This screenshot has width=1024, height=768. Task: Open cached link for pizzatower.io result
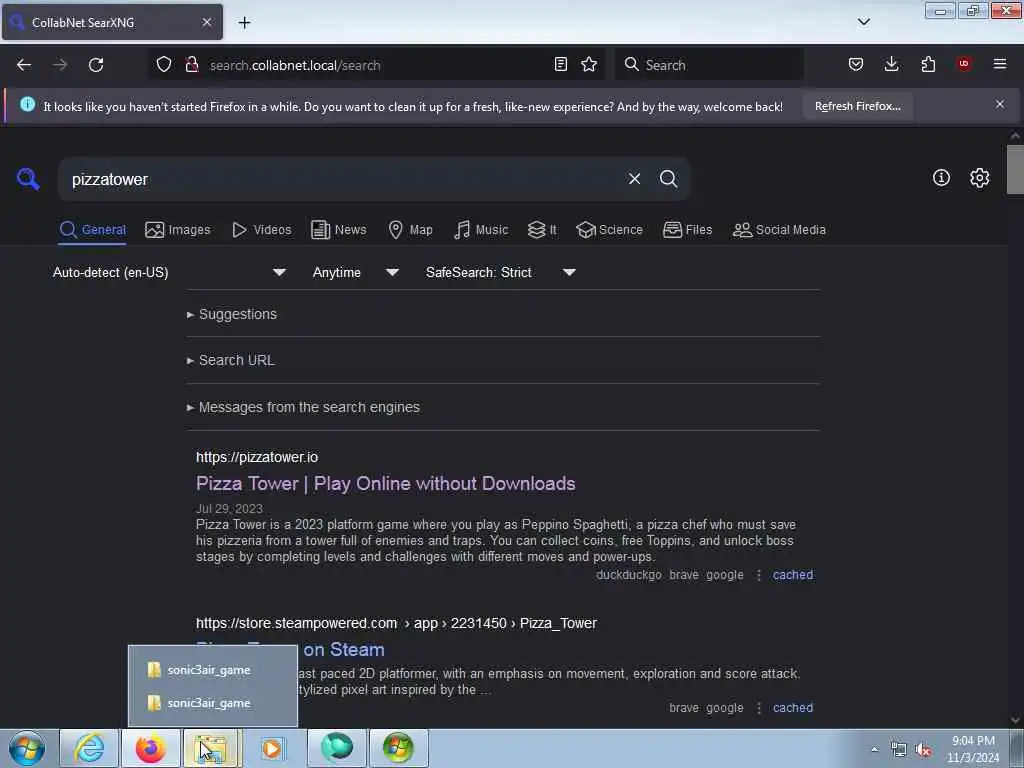[793, 575]
